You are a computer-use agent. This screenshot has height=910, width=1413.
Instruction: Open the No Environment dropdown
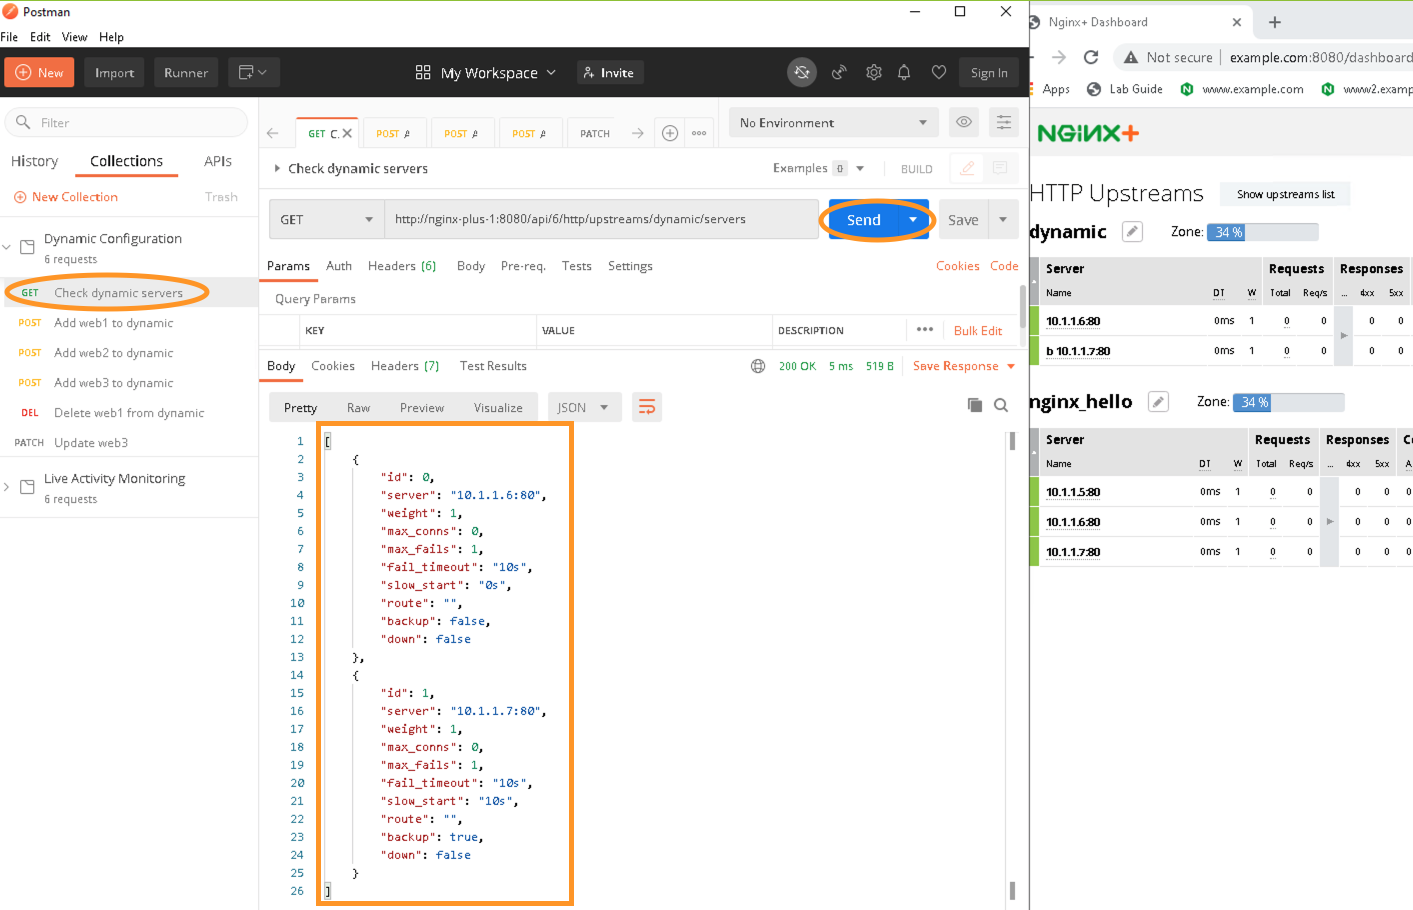[x=834, y=122]
